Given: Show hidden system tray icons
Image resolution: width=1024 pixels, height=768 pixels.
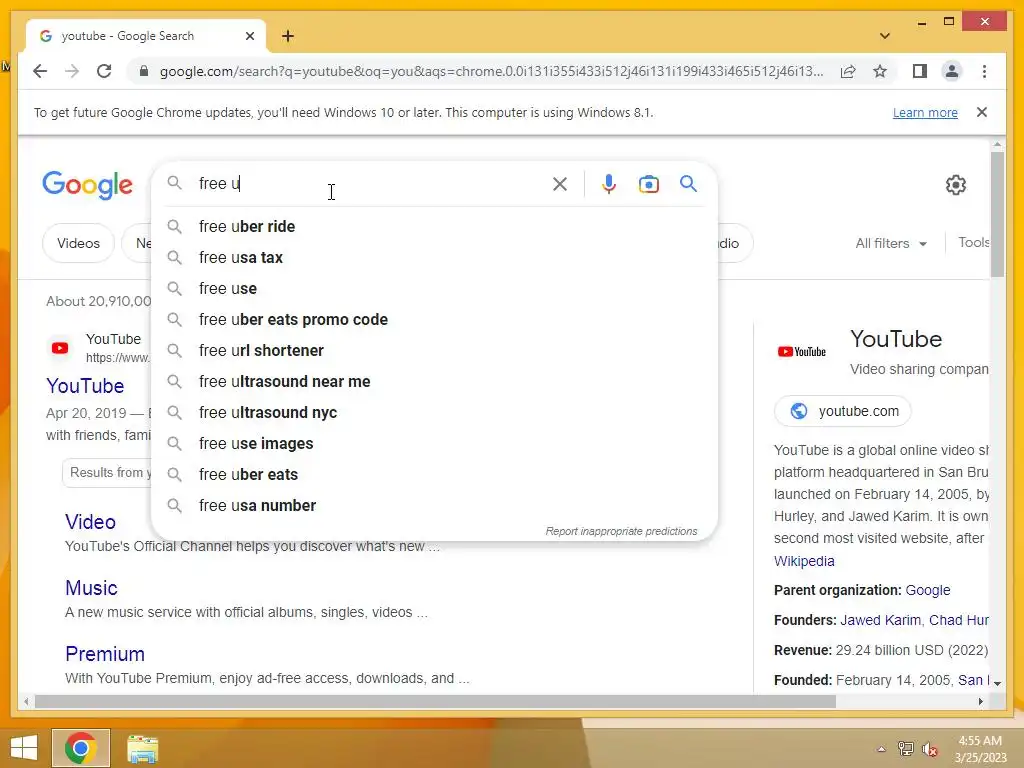Looking at the screenshot, I should click(881, 749).
